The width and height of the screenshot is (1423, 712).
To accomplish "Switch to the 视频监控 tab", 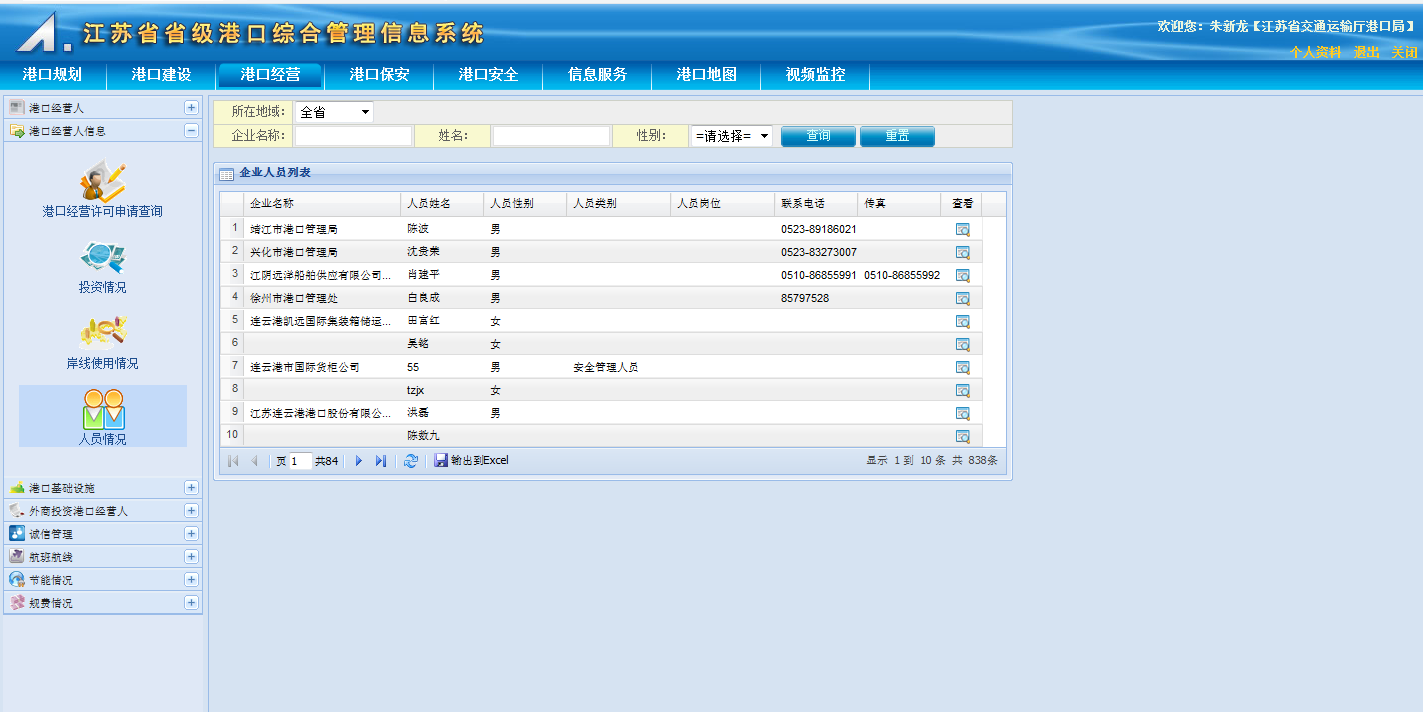I will click(x=815, y=75).
